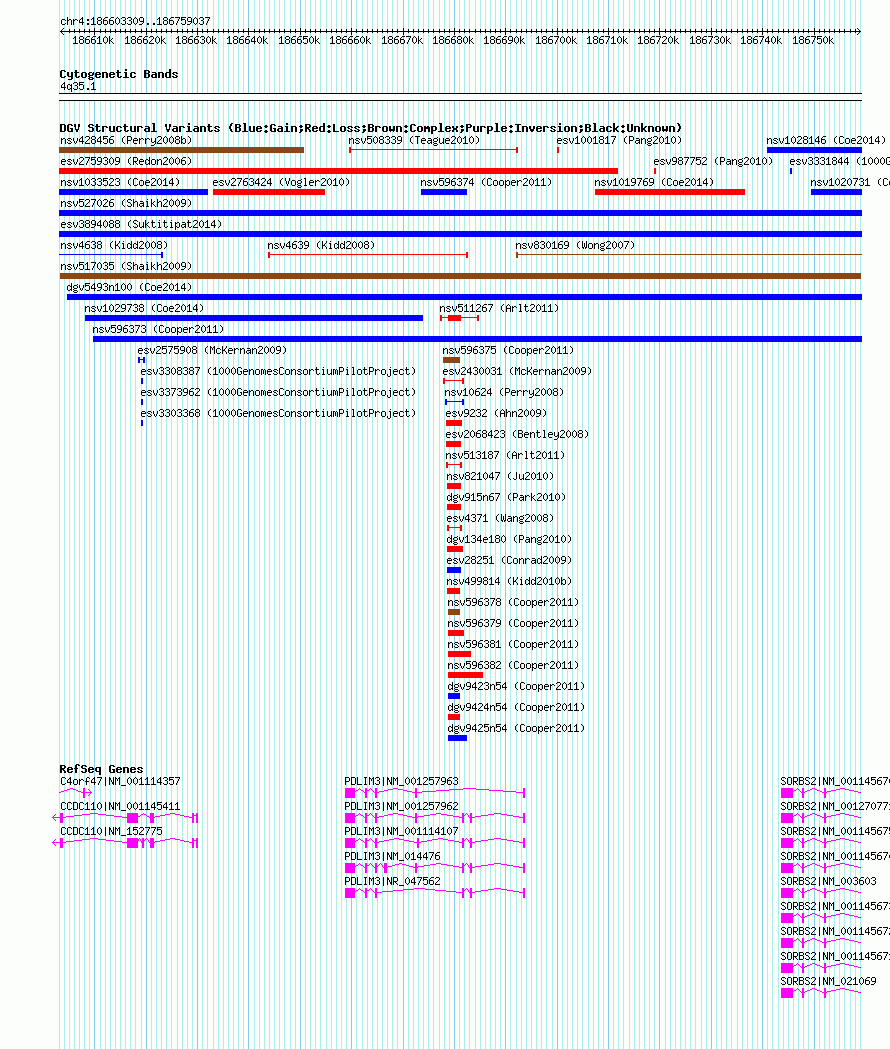Open variant nsv511267 (Arlt2011)
Image resolution: width=890 pixels, height=1049 pixels.
[x=499, y=308]
